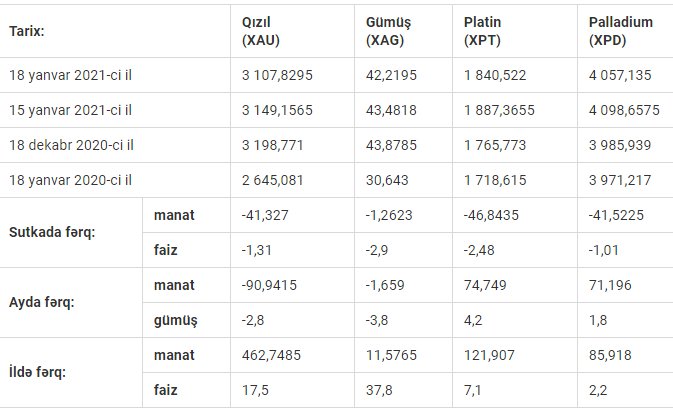Click the 18 yanvar 2021-ci il row label
The height and width of the screenshot is (411, 673).
click(70, 75)
